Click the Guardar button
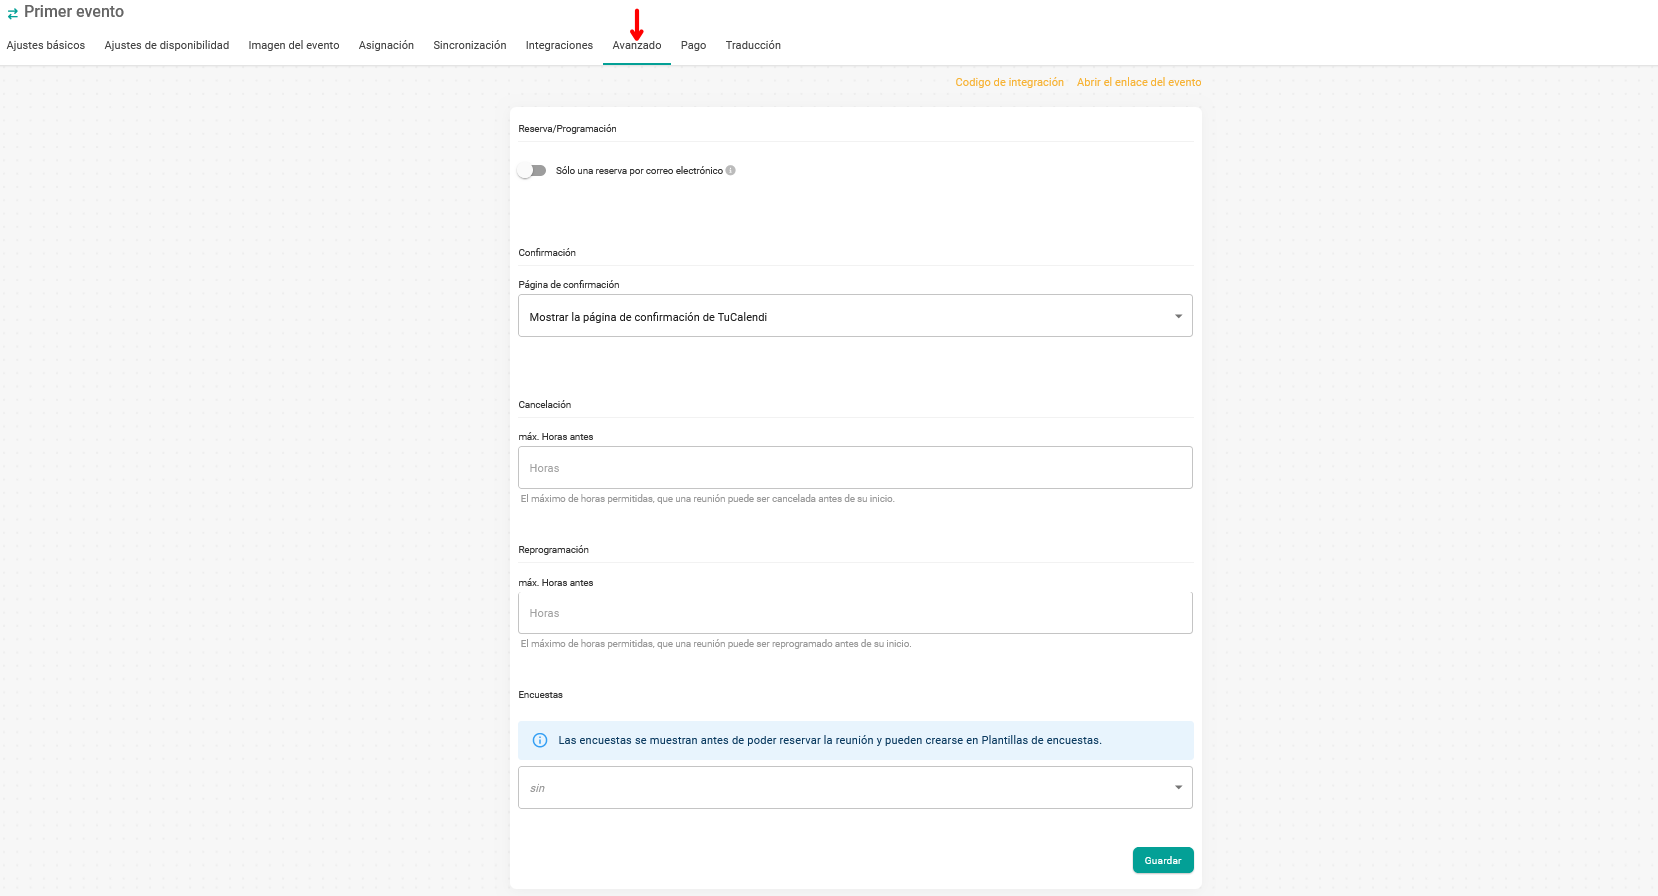The image size is (1658, 896). click(1162, 860)
